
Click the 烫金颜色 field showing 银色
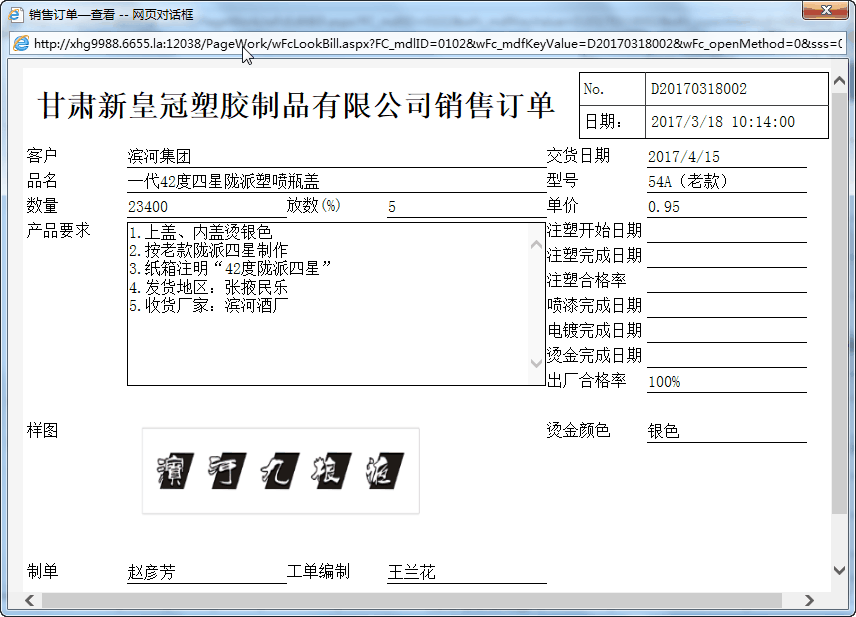point(725,431)
